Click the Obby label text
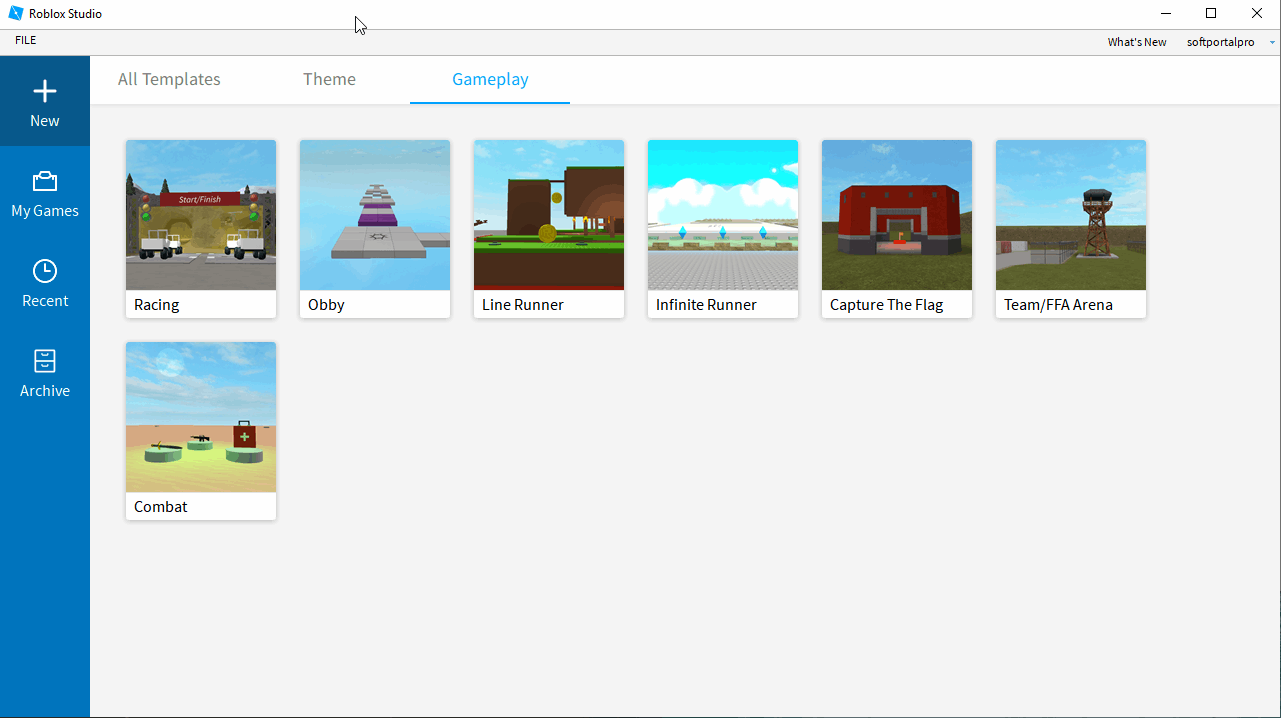 pos(326,305)
